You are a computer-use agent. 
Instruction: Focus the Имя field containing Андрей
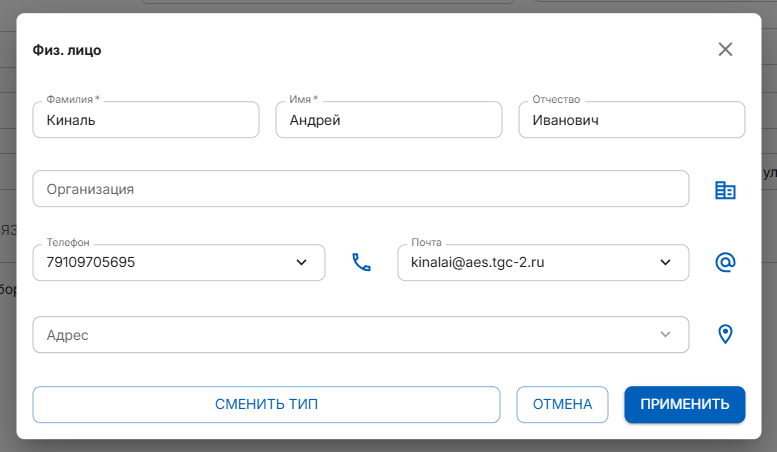pyautogui.click(x=388, y=120)
